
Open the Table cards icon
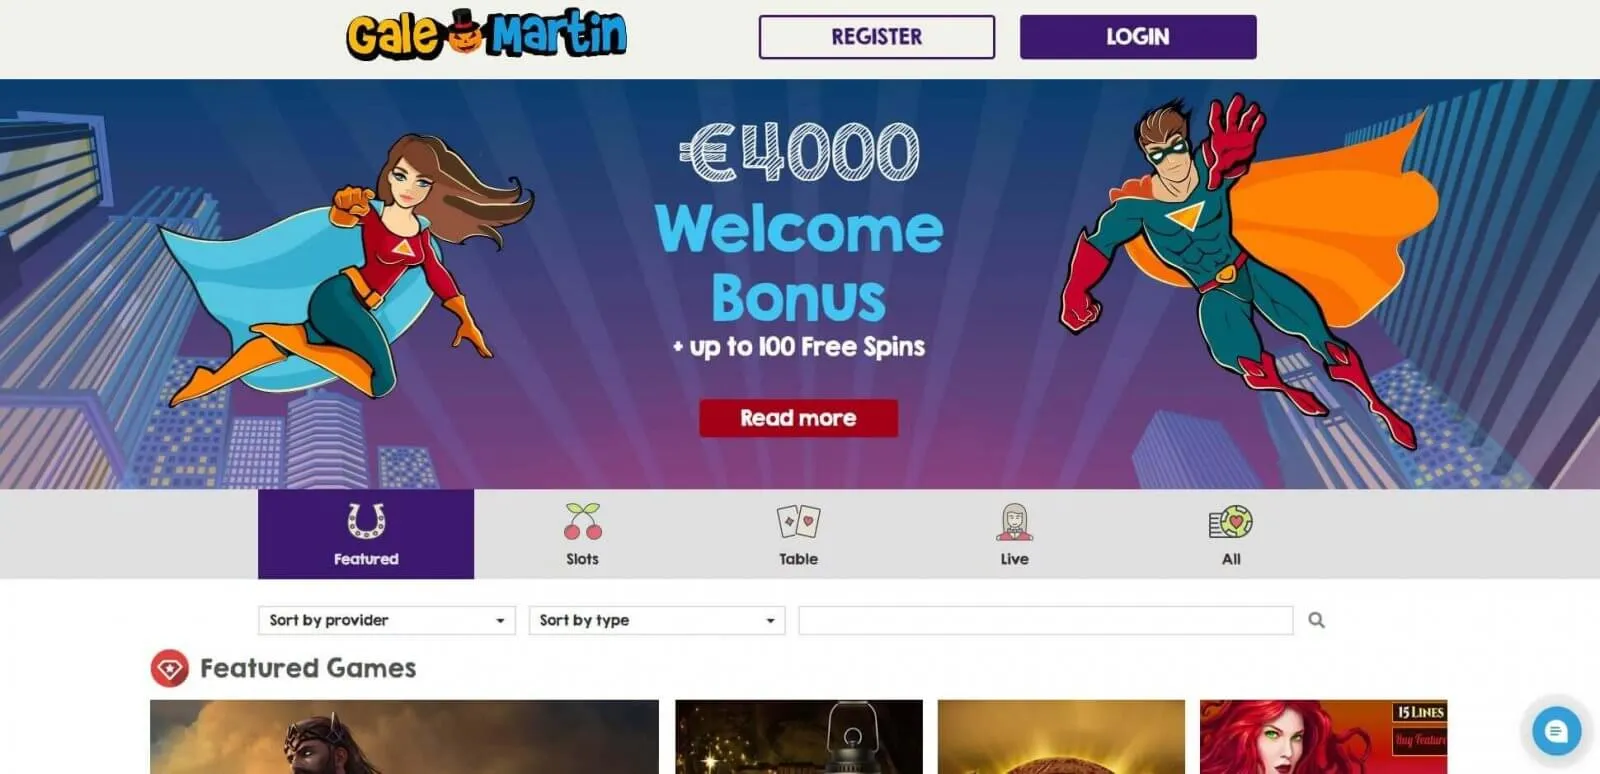(x=798, y=521)
